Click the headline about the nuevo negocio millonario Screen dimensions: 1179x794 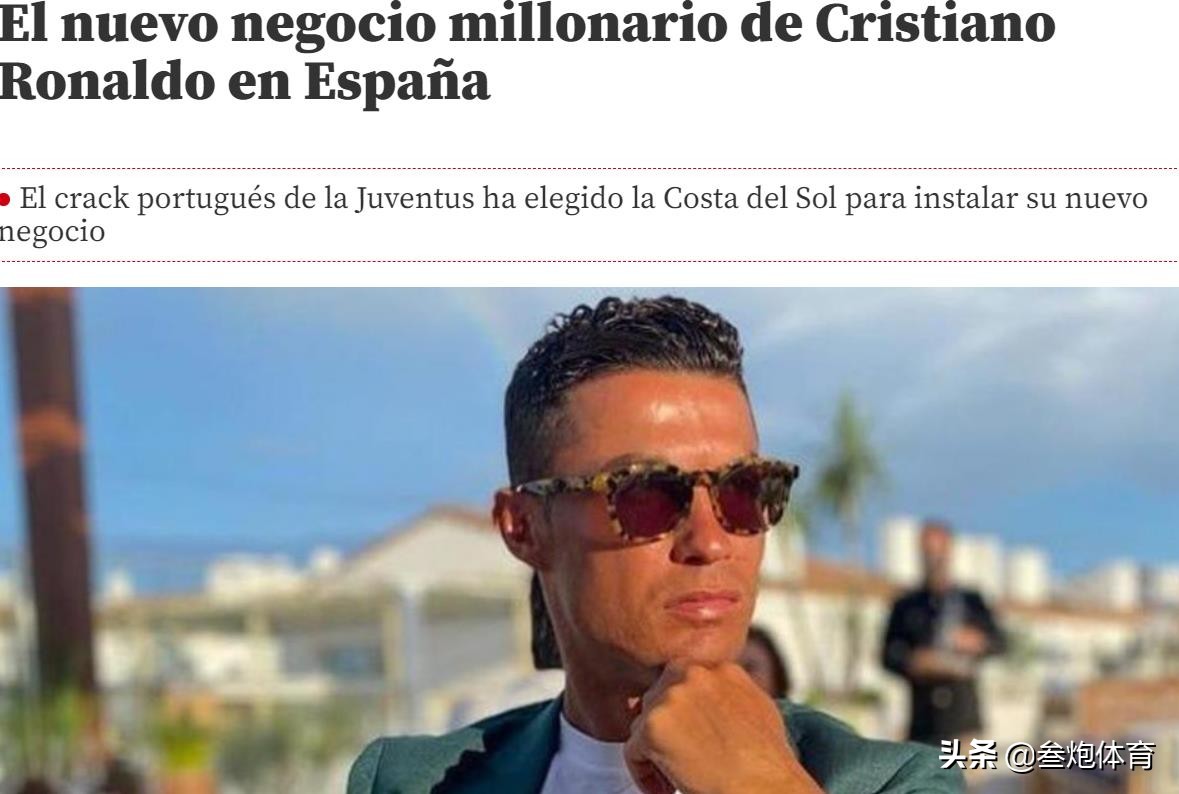coord(527,51)
